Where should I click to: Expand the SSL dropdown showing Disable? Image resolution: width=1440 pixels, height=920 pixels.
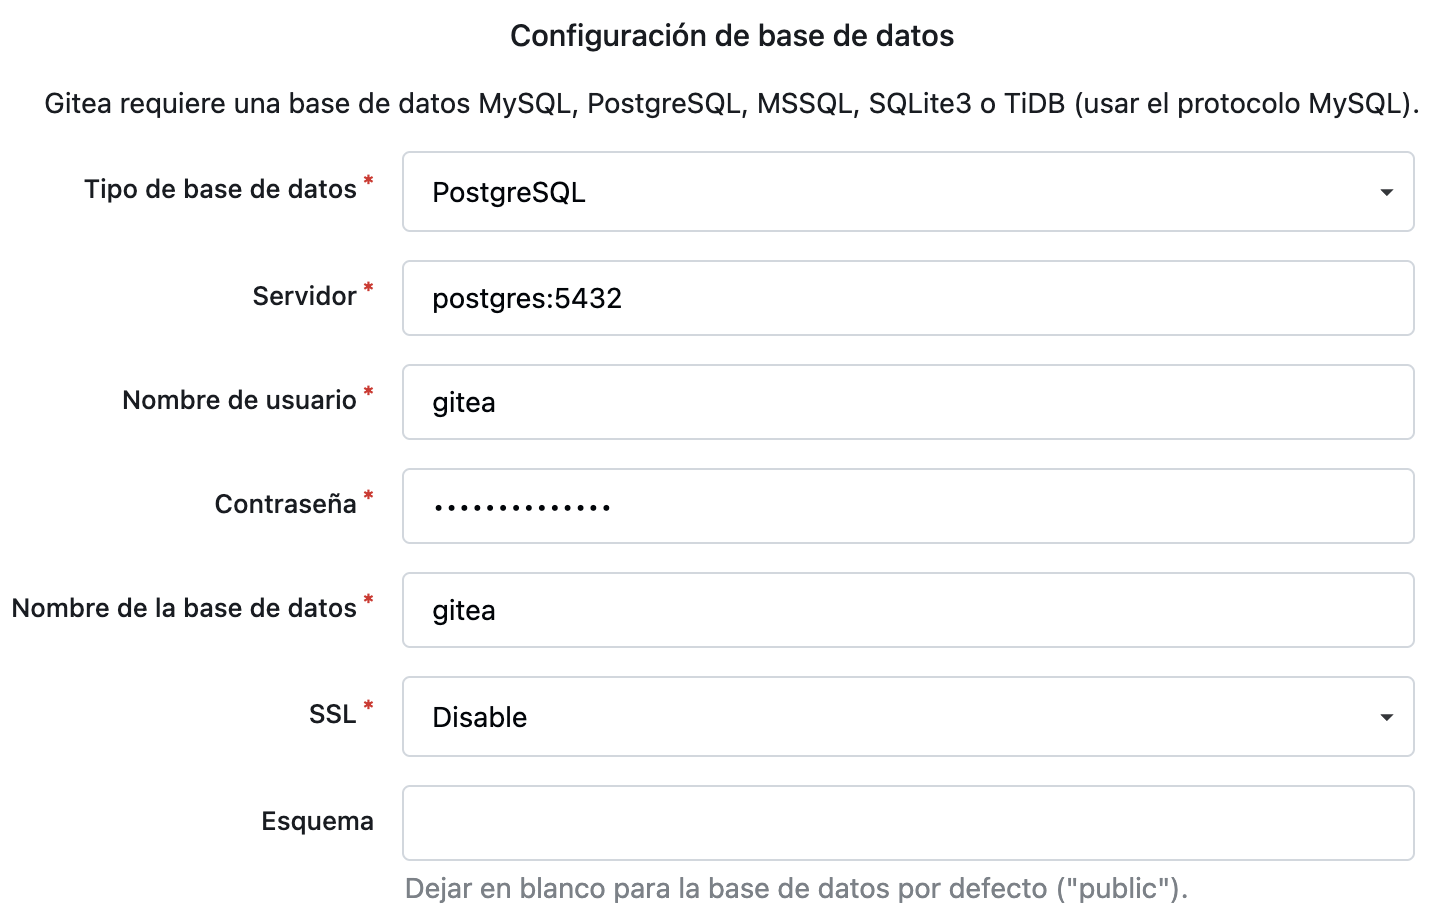[x=906, y=717]
